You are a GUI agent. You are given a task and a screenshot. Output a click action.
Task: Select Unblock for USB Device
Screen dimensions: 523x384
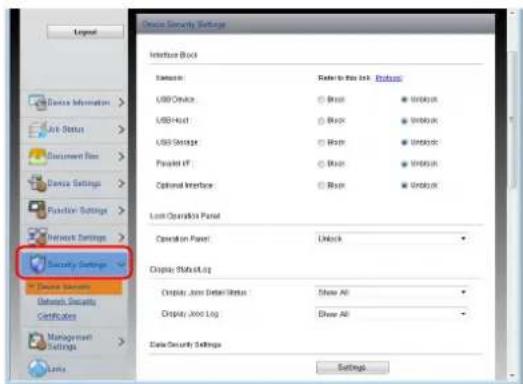point(404,99)
